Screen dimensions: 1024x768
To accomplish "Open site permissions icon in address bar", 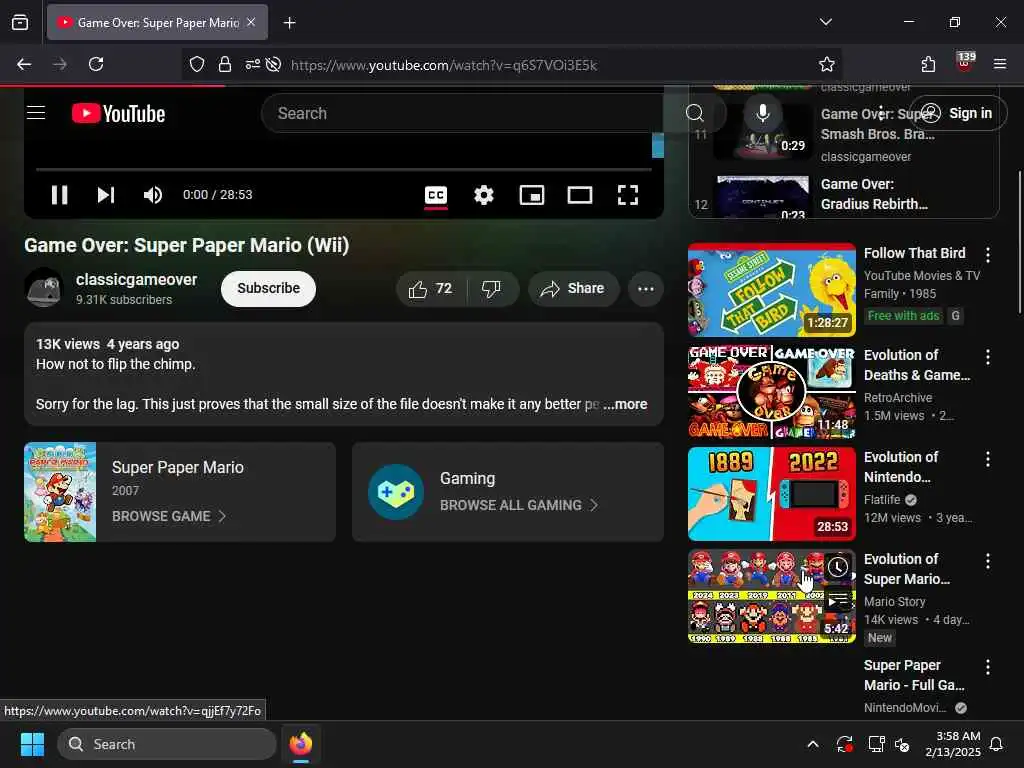I will click(252, 64).
